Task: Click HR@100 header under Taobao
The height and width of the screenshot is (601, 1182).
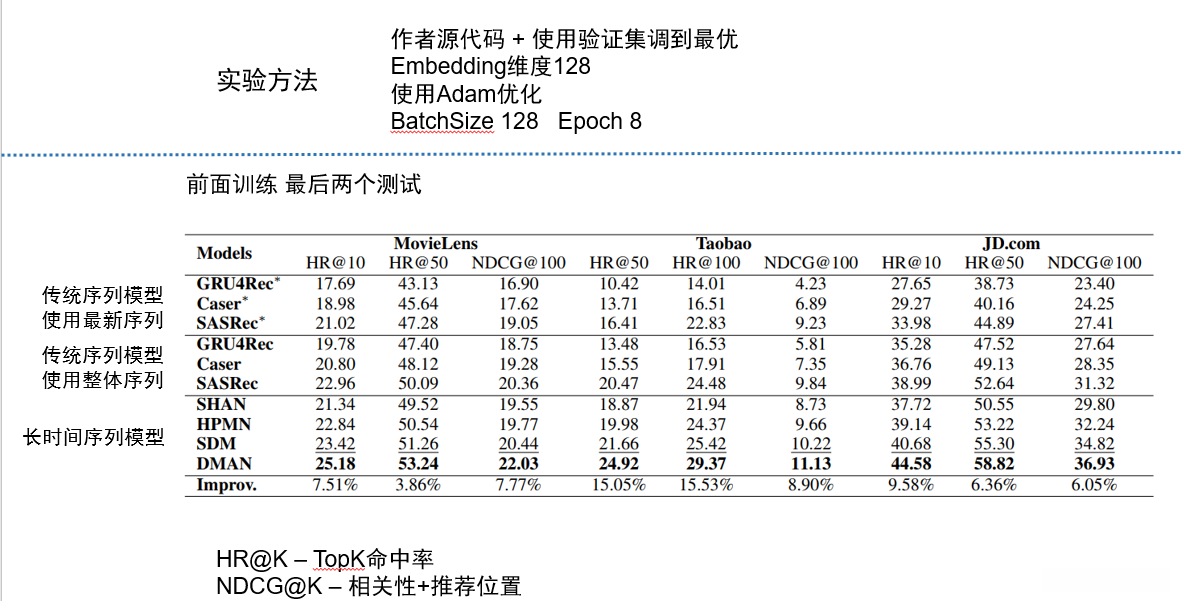Action: (x=706, y=262)
